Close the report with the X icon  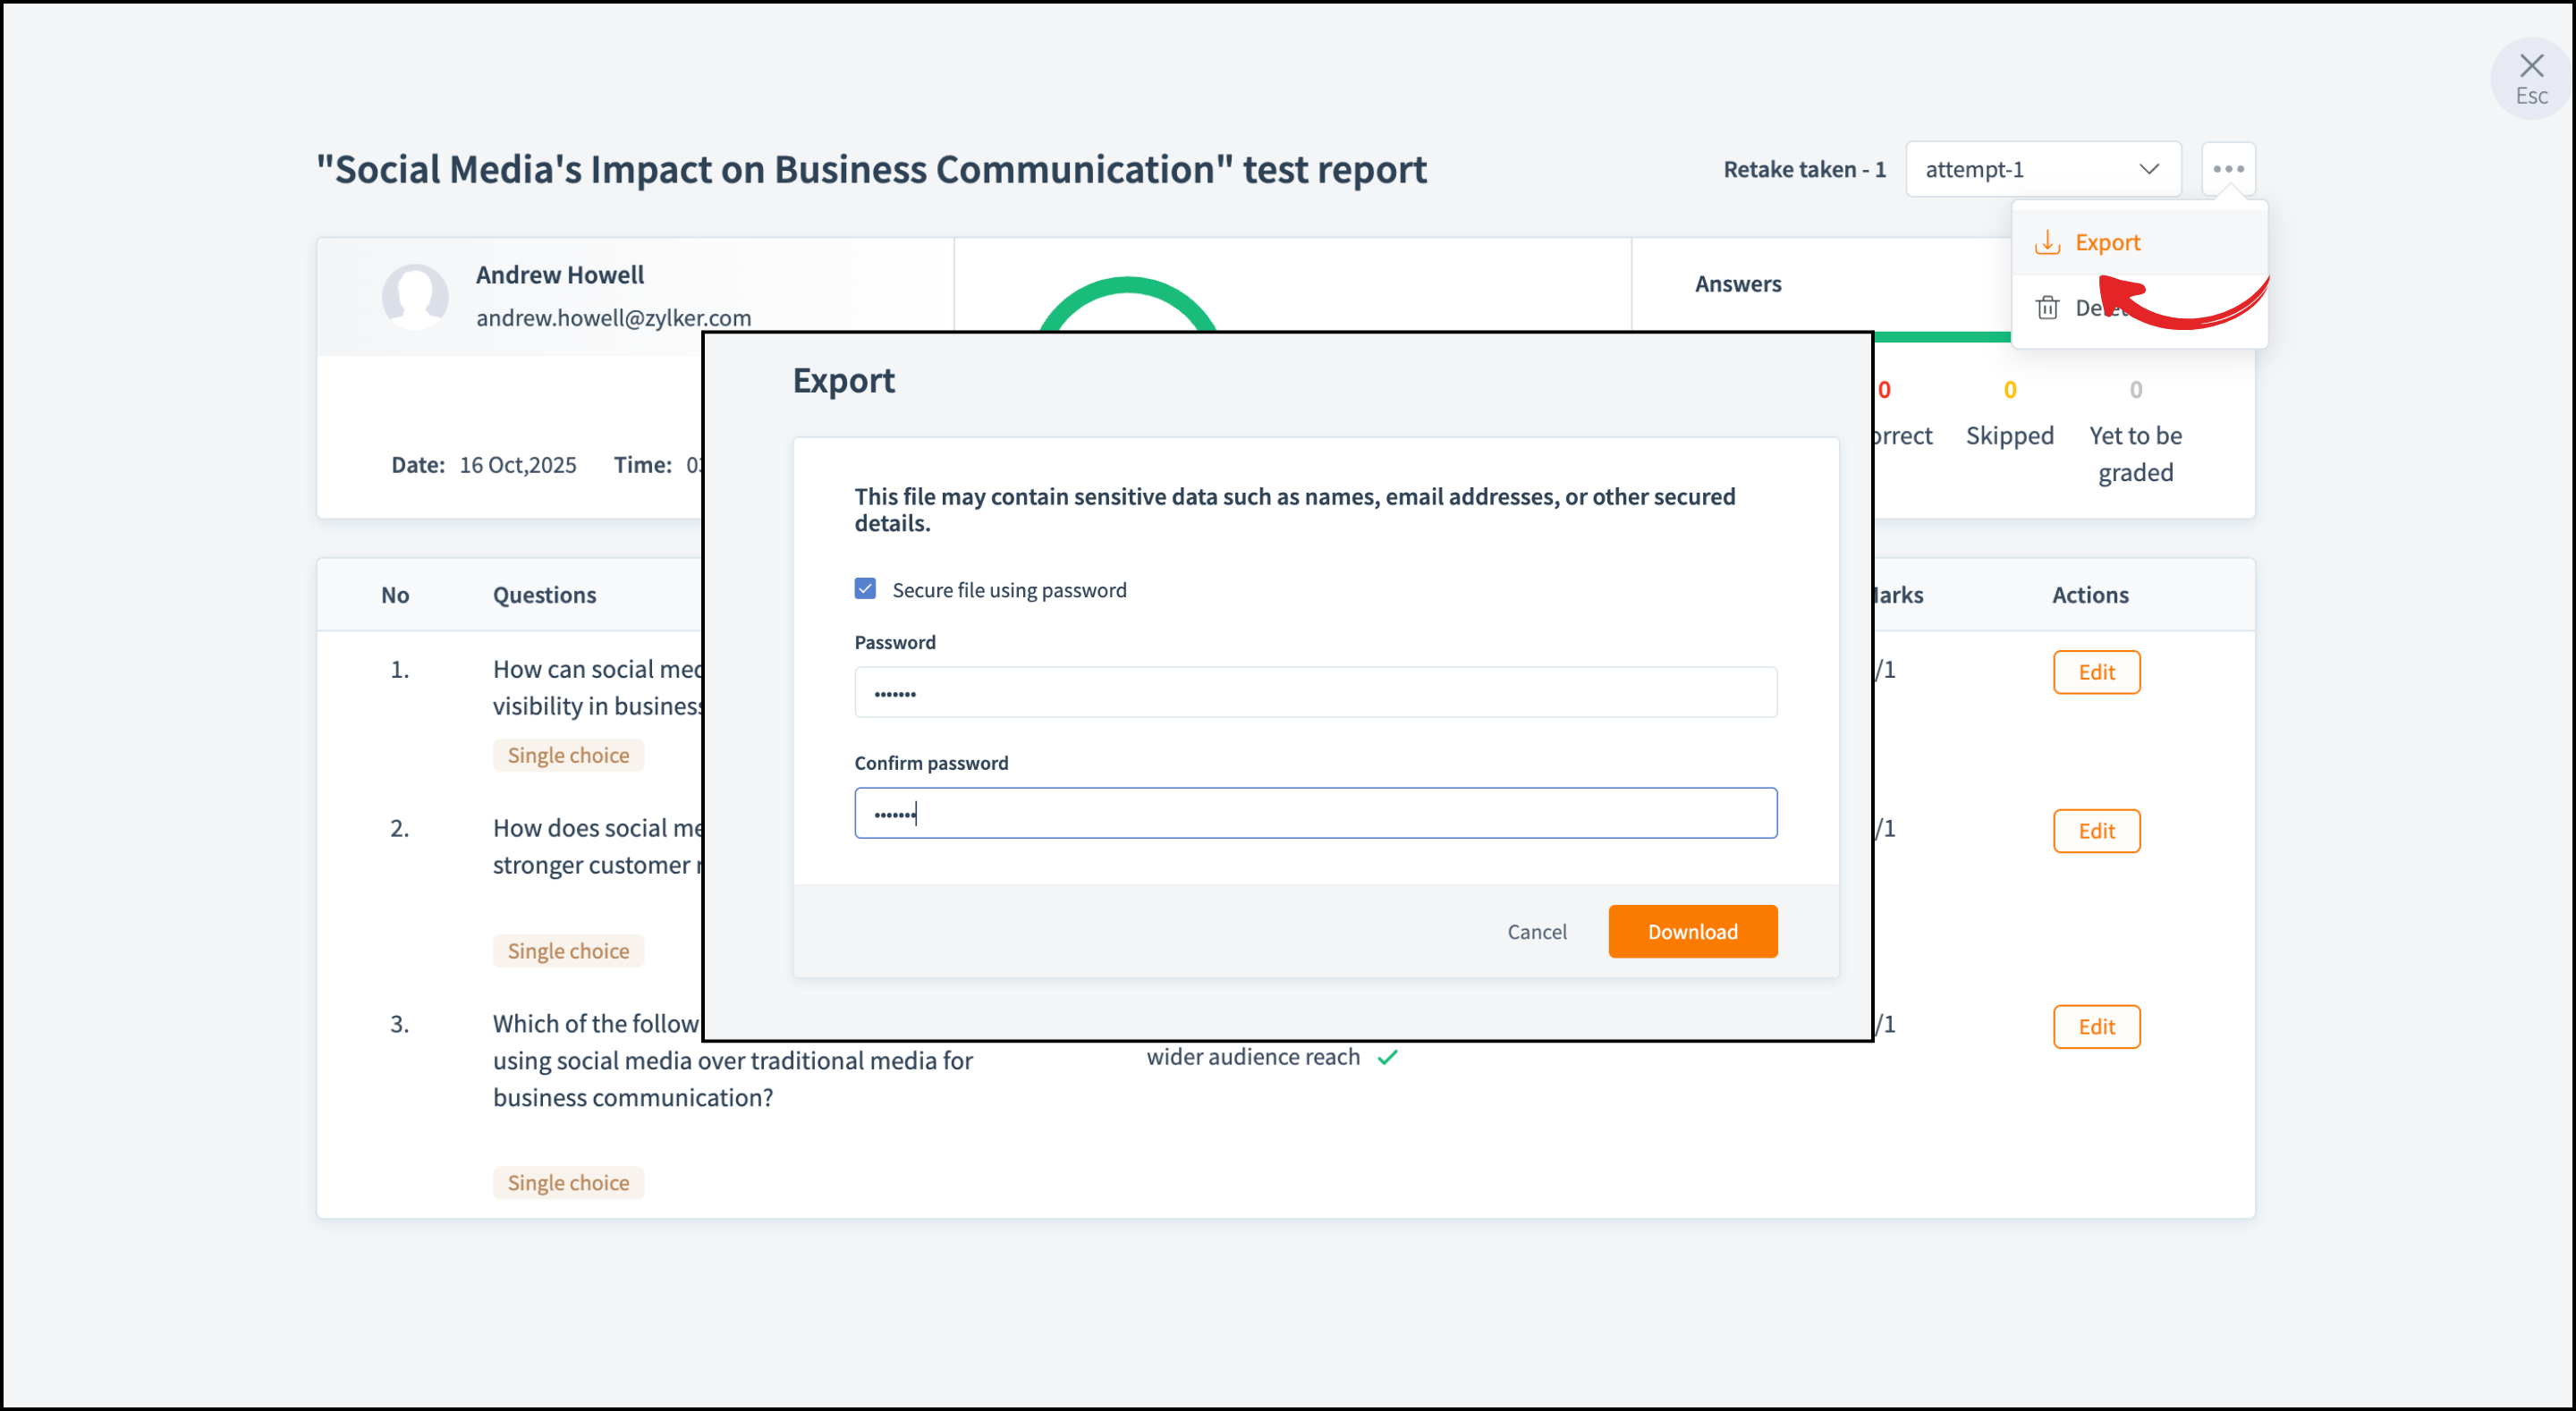[x=2530, y=67]
